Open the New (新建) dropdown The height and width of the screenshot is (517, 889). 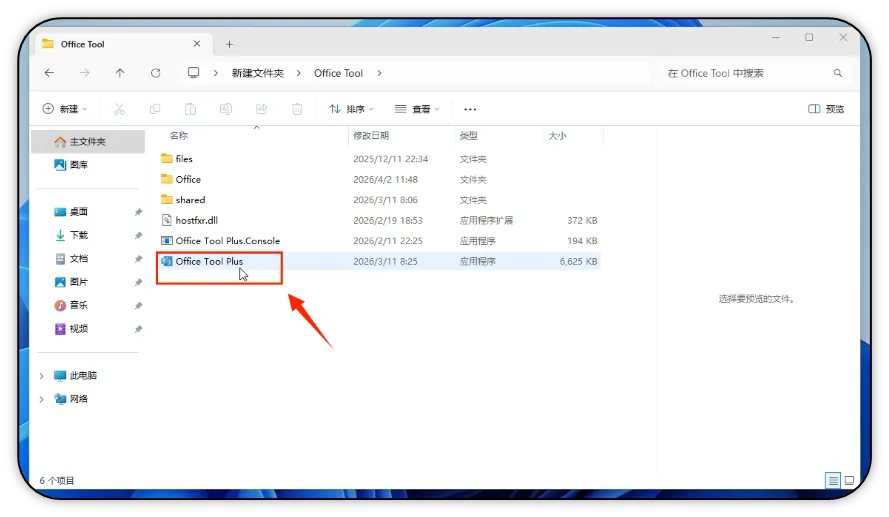65,109
